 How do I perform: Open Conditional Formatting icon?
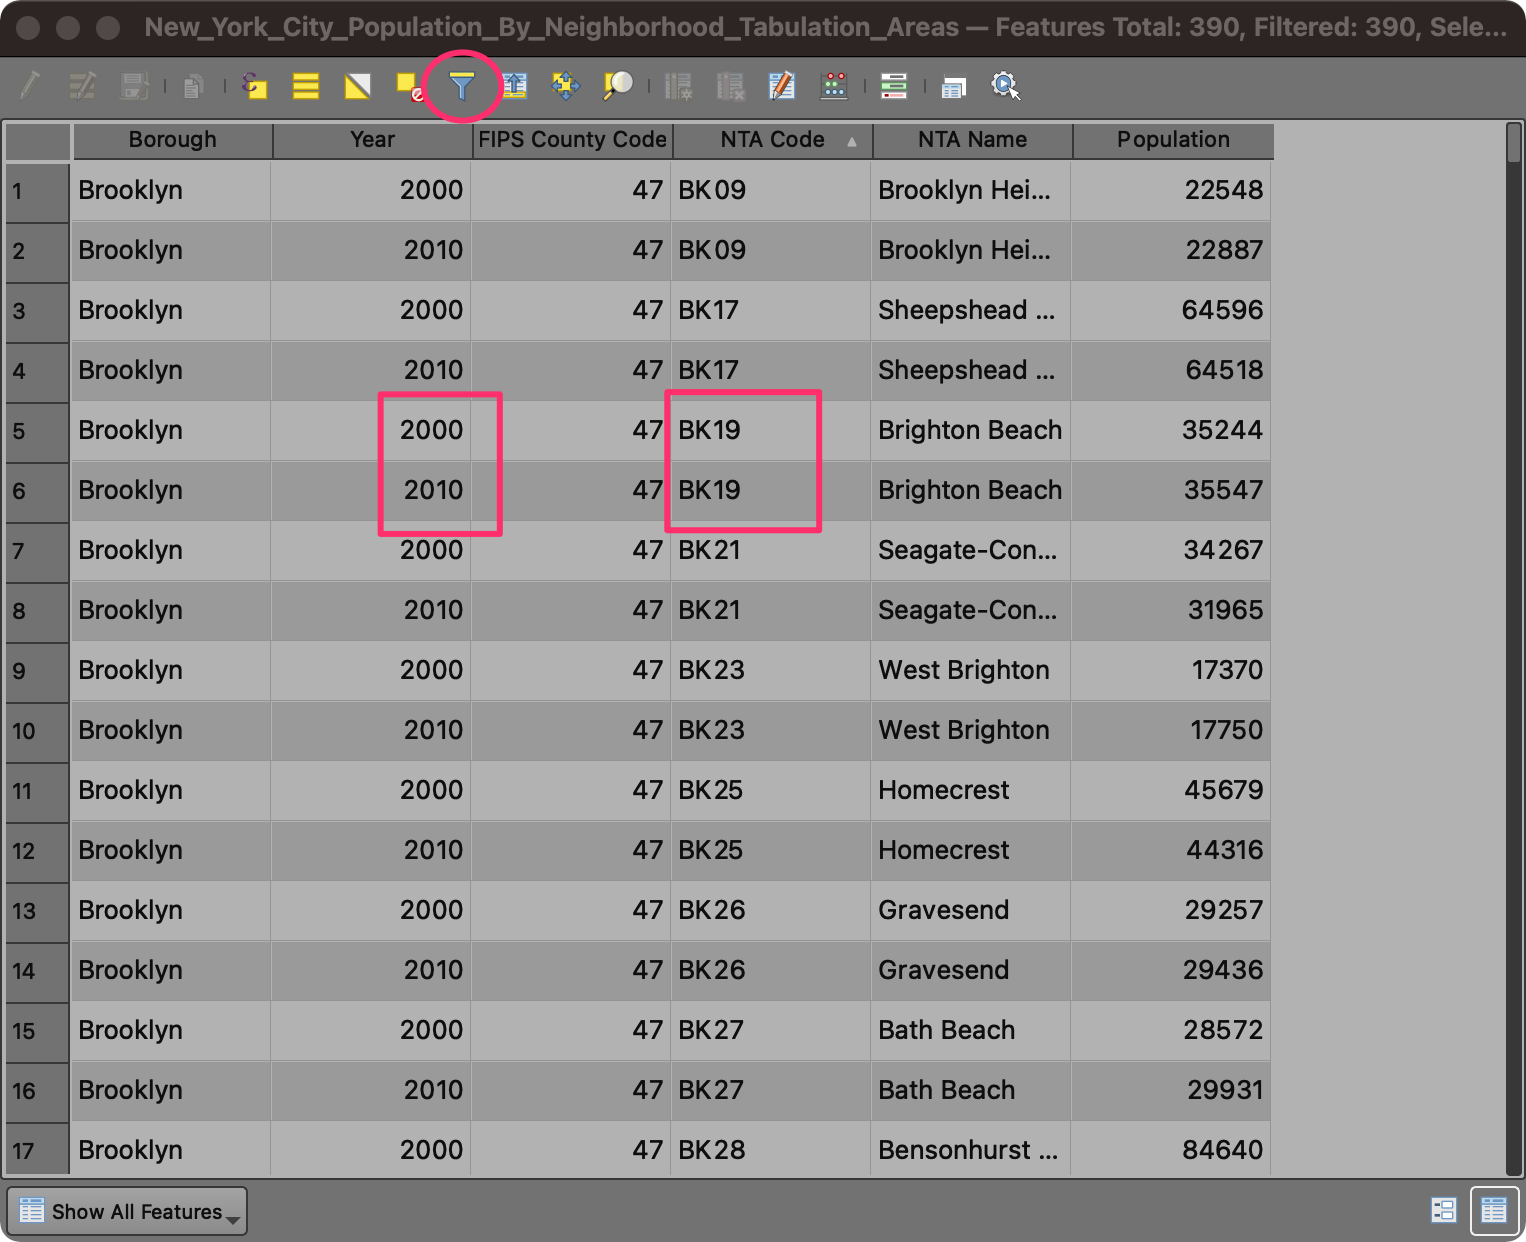[x=894, y=86]
